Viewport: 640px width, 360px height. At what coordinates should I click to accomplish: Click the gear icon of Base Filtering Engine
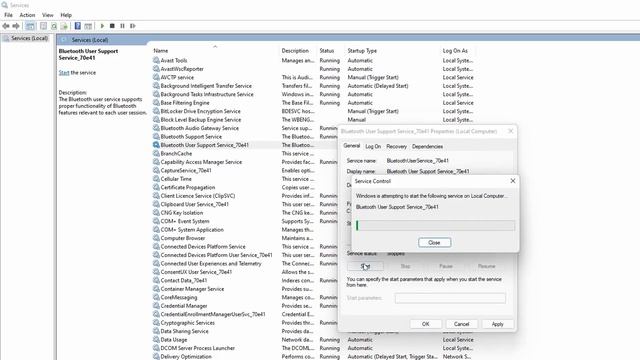(156, 102)
